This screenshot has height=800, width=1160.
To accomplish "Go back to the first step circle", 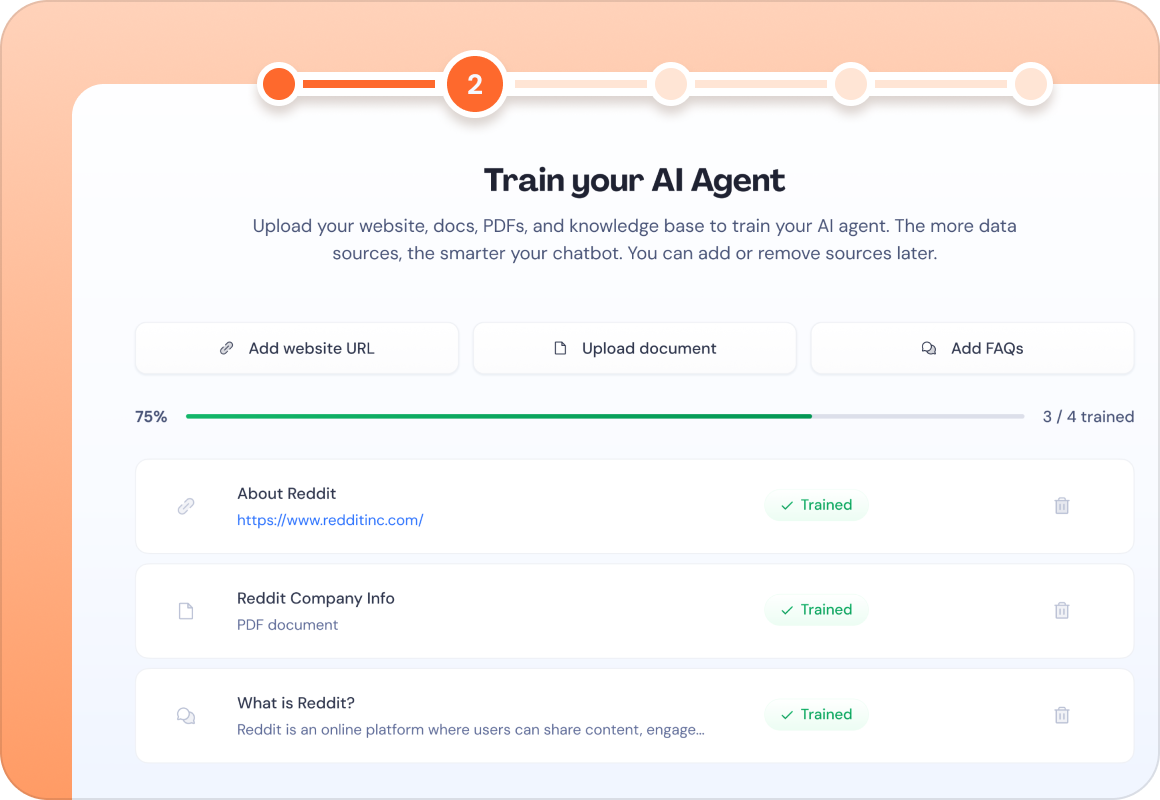I will pos(280,84).
